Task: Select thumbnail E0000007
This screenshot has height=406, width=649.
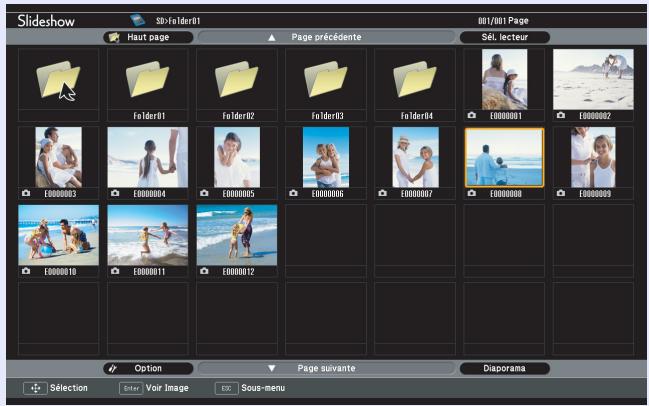Action: point(416,157)
